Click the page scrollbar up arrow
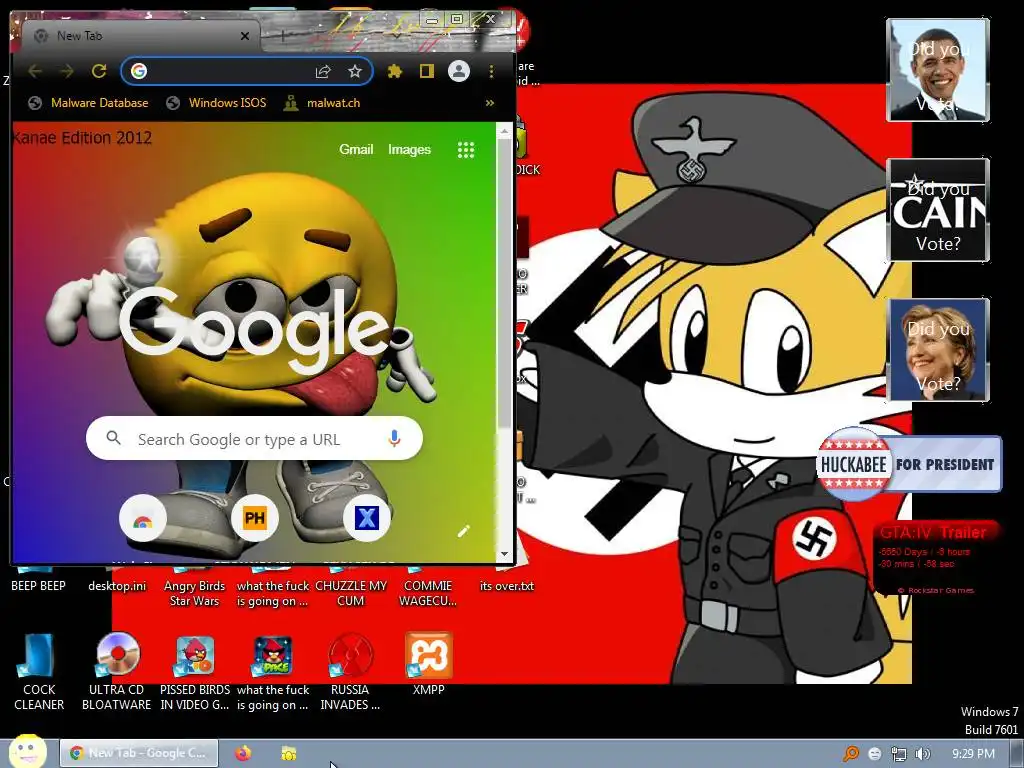The width and height of the screenshot is (1024, 768). click(x=504, y=130)
